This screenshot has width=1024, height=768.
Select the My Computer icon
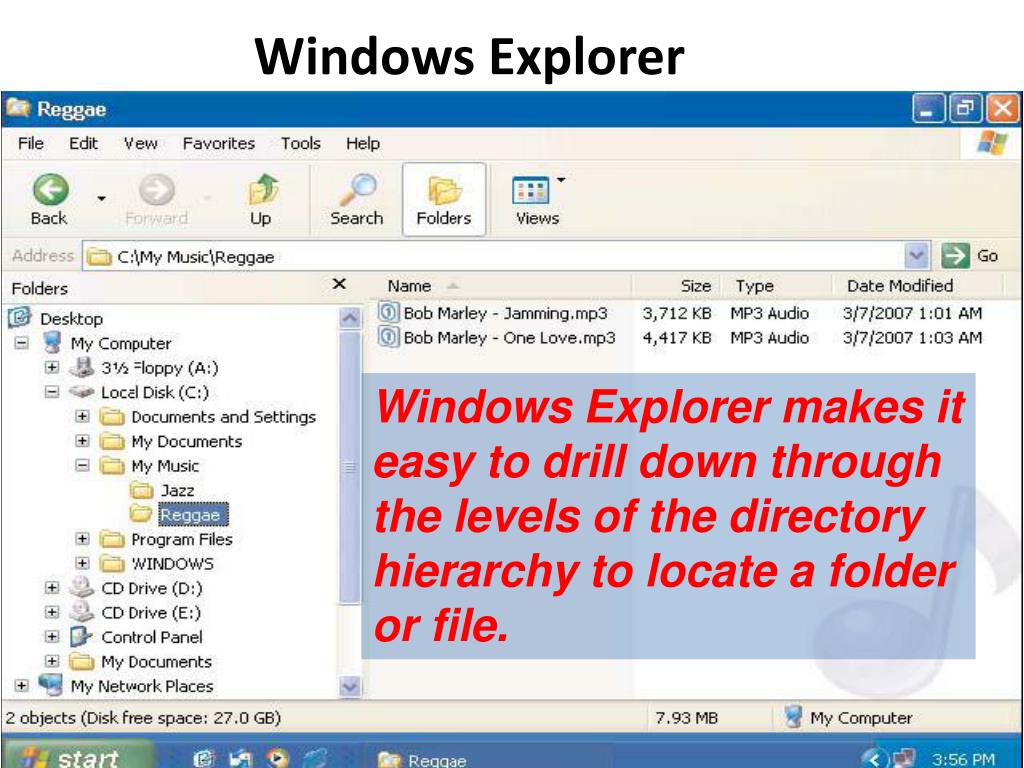[51, 342]
